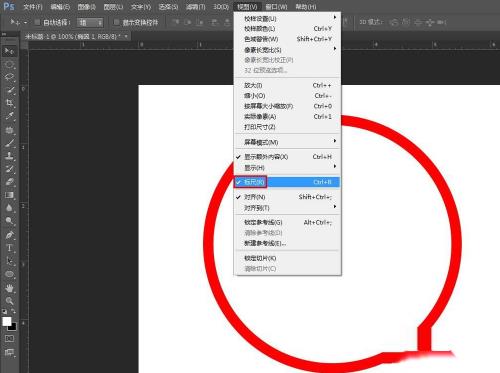Choose 按屏幕大小缩放(F)
This screenshot has width=500, height=373.
(x=287, y=106)
